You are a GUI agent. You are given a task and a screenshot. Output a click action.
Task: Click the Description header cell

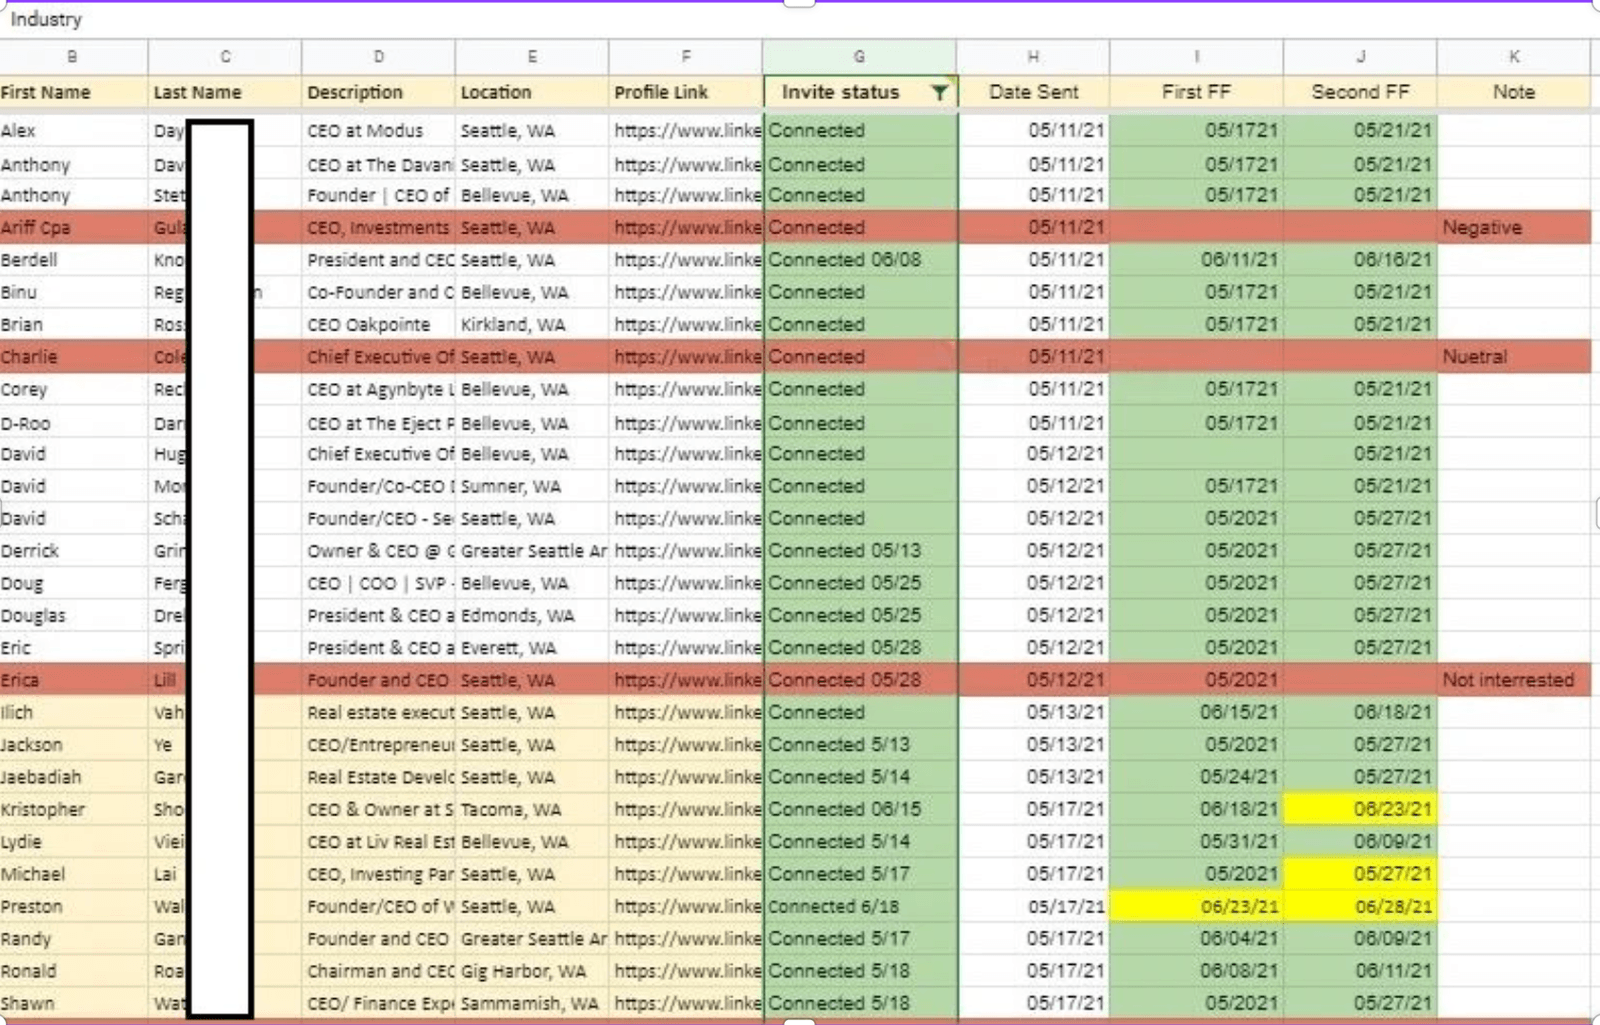(378, 92)
